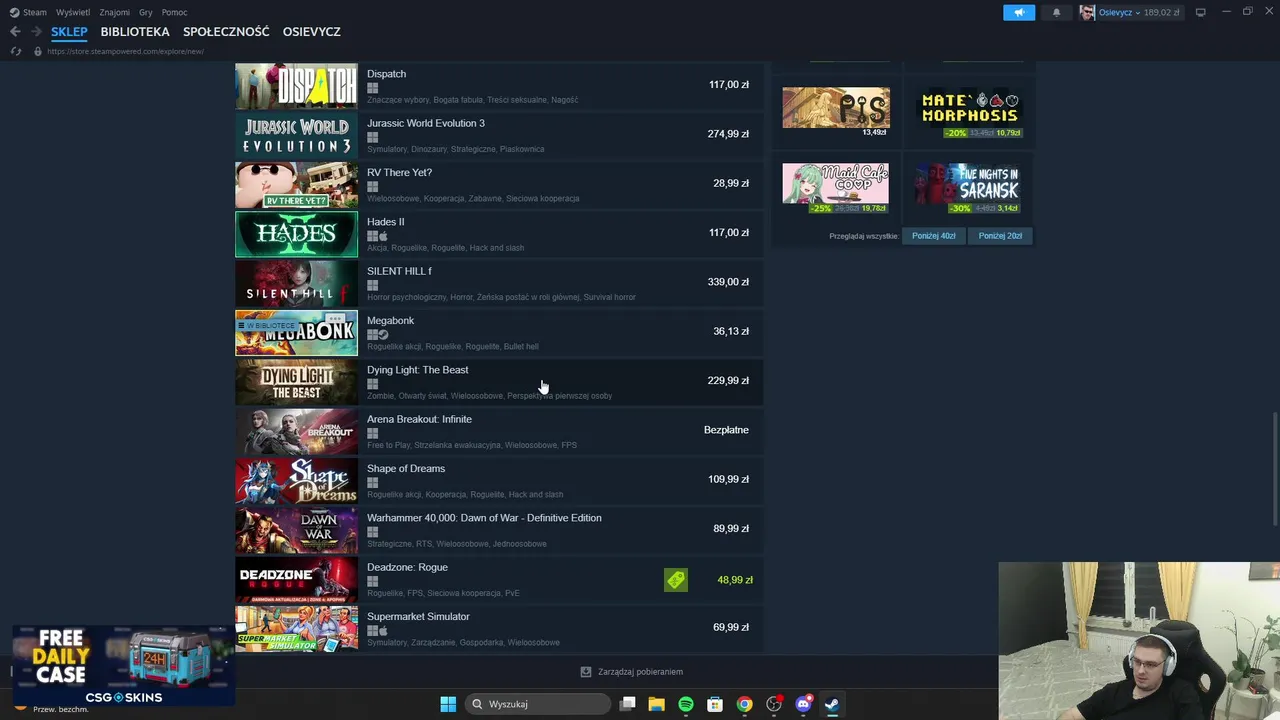Screen dimensions: 1280x720
Task: Click the Poniżej 20zł button
Action: (x=1000, y=236)
